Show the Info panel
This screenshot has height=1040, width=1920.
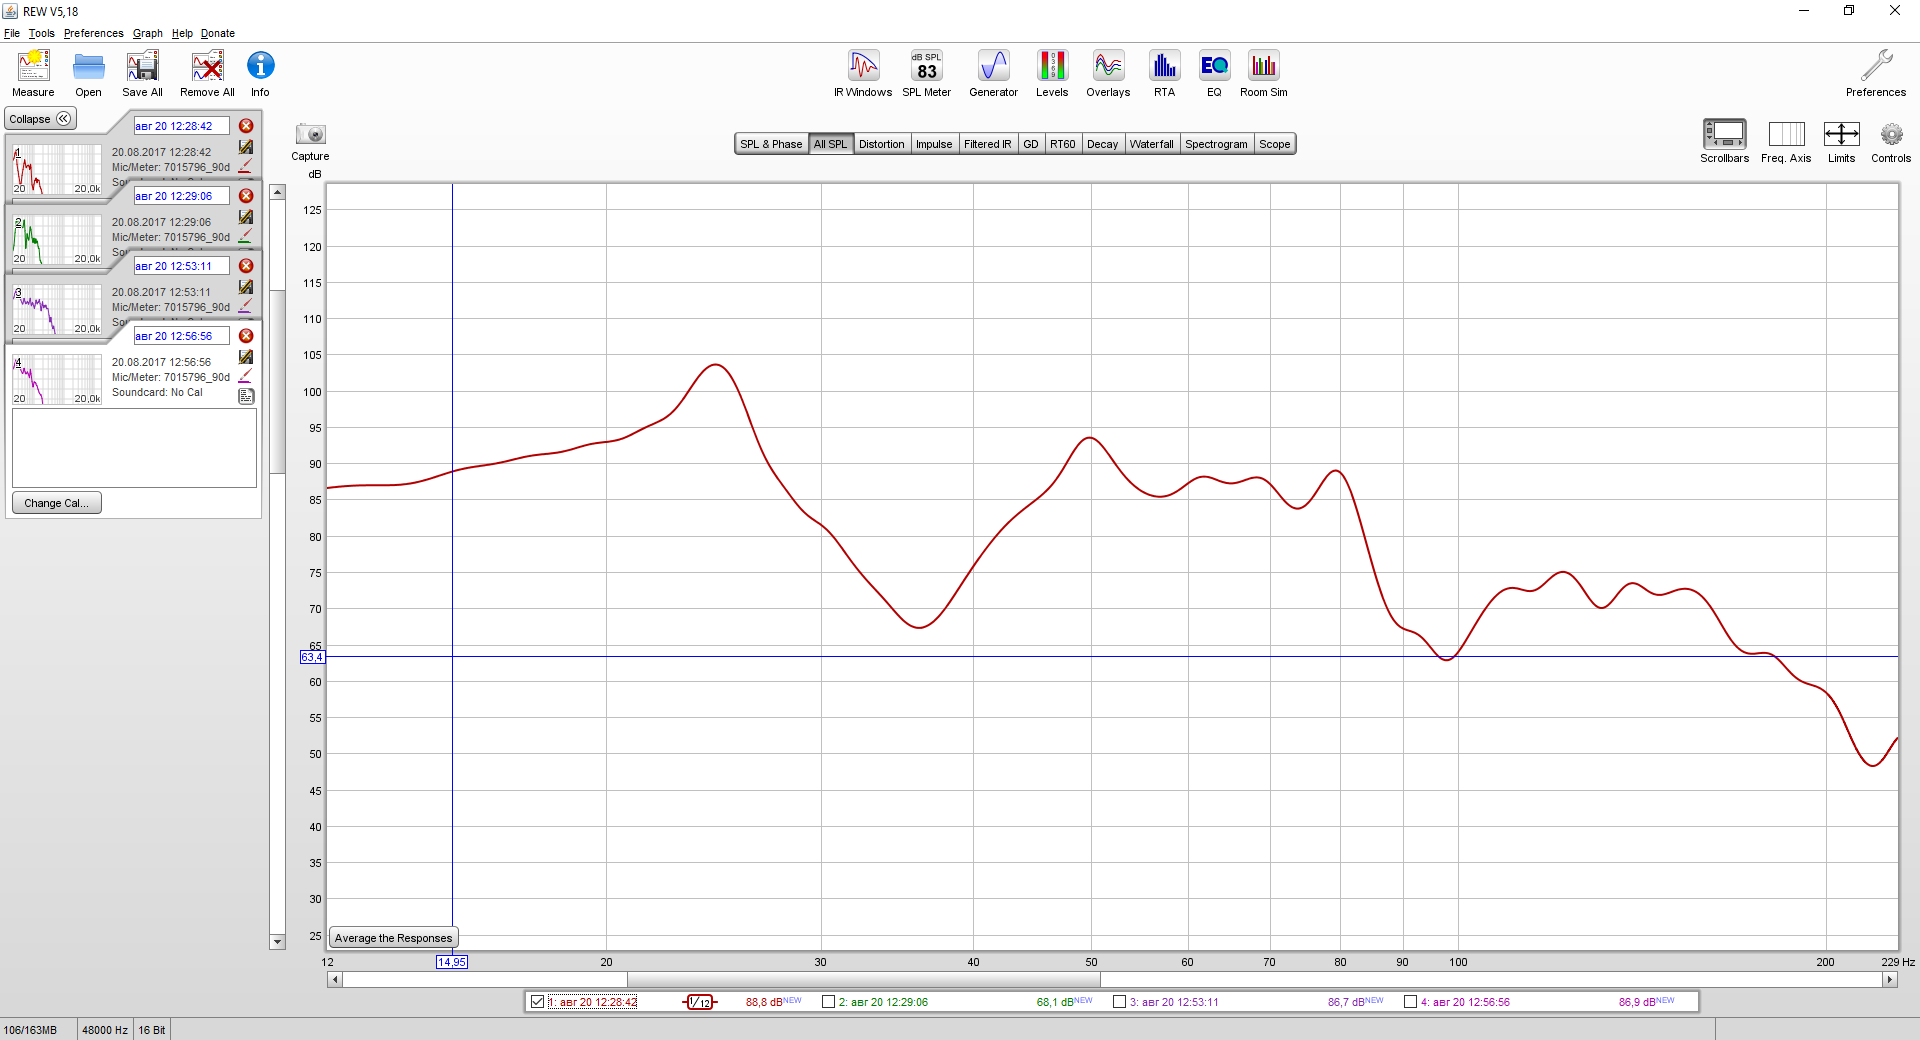click(x=260, y=74)
